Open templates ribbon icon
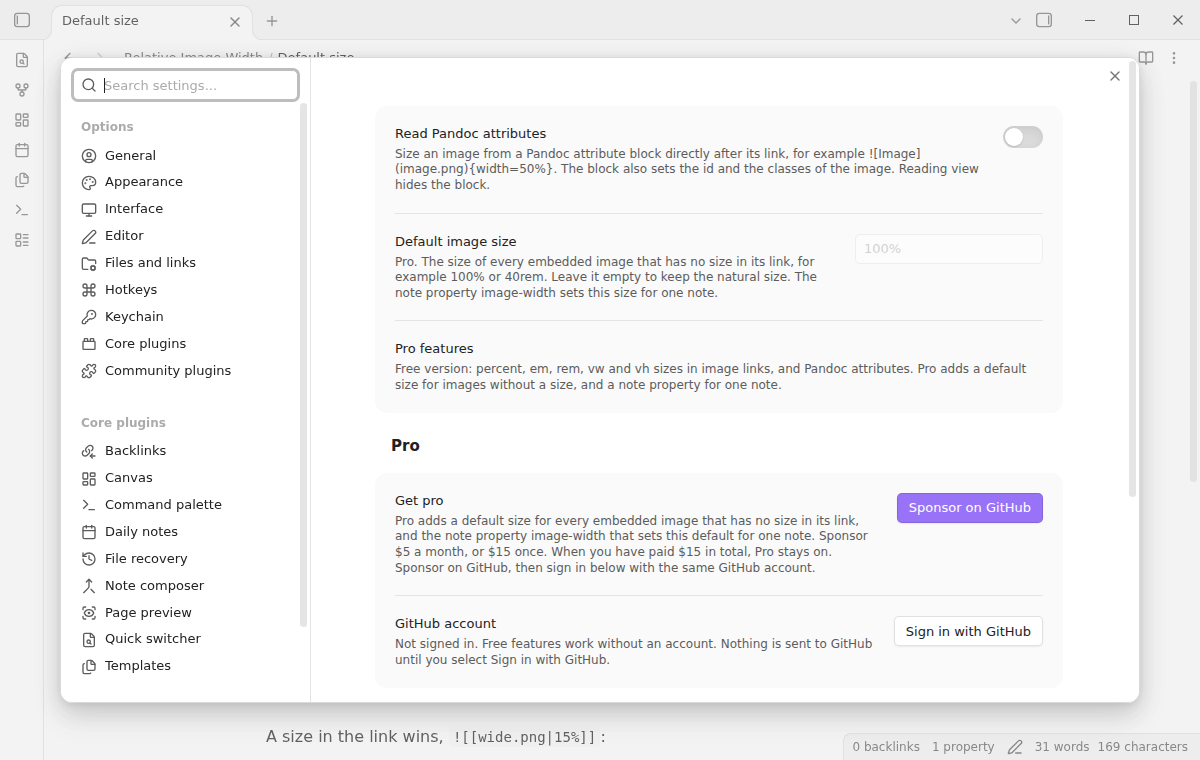 (x=22, y=180)
